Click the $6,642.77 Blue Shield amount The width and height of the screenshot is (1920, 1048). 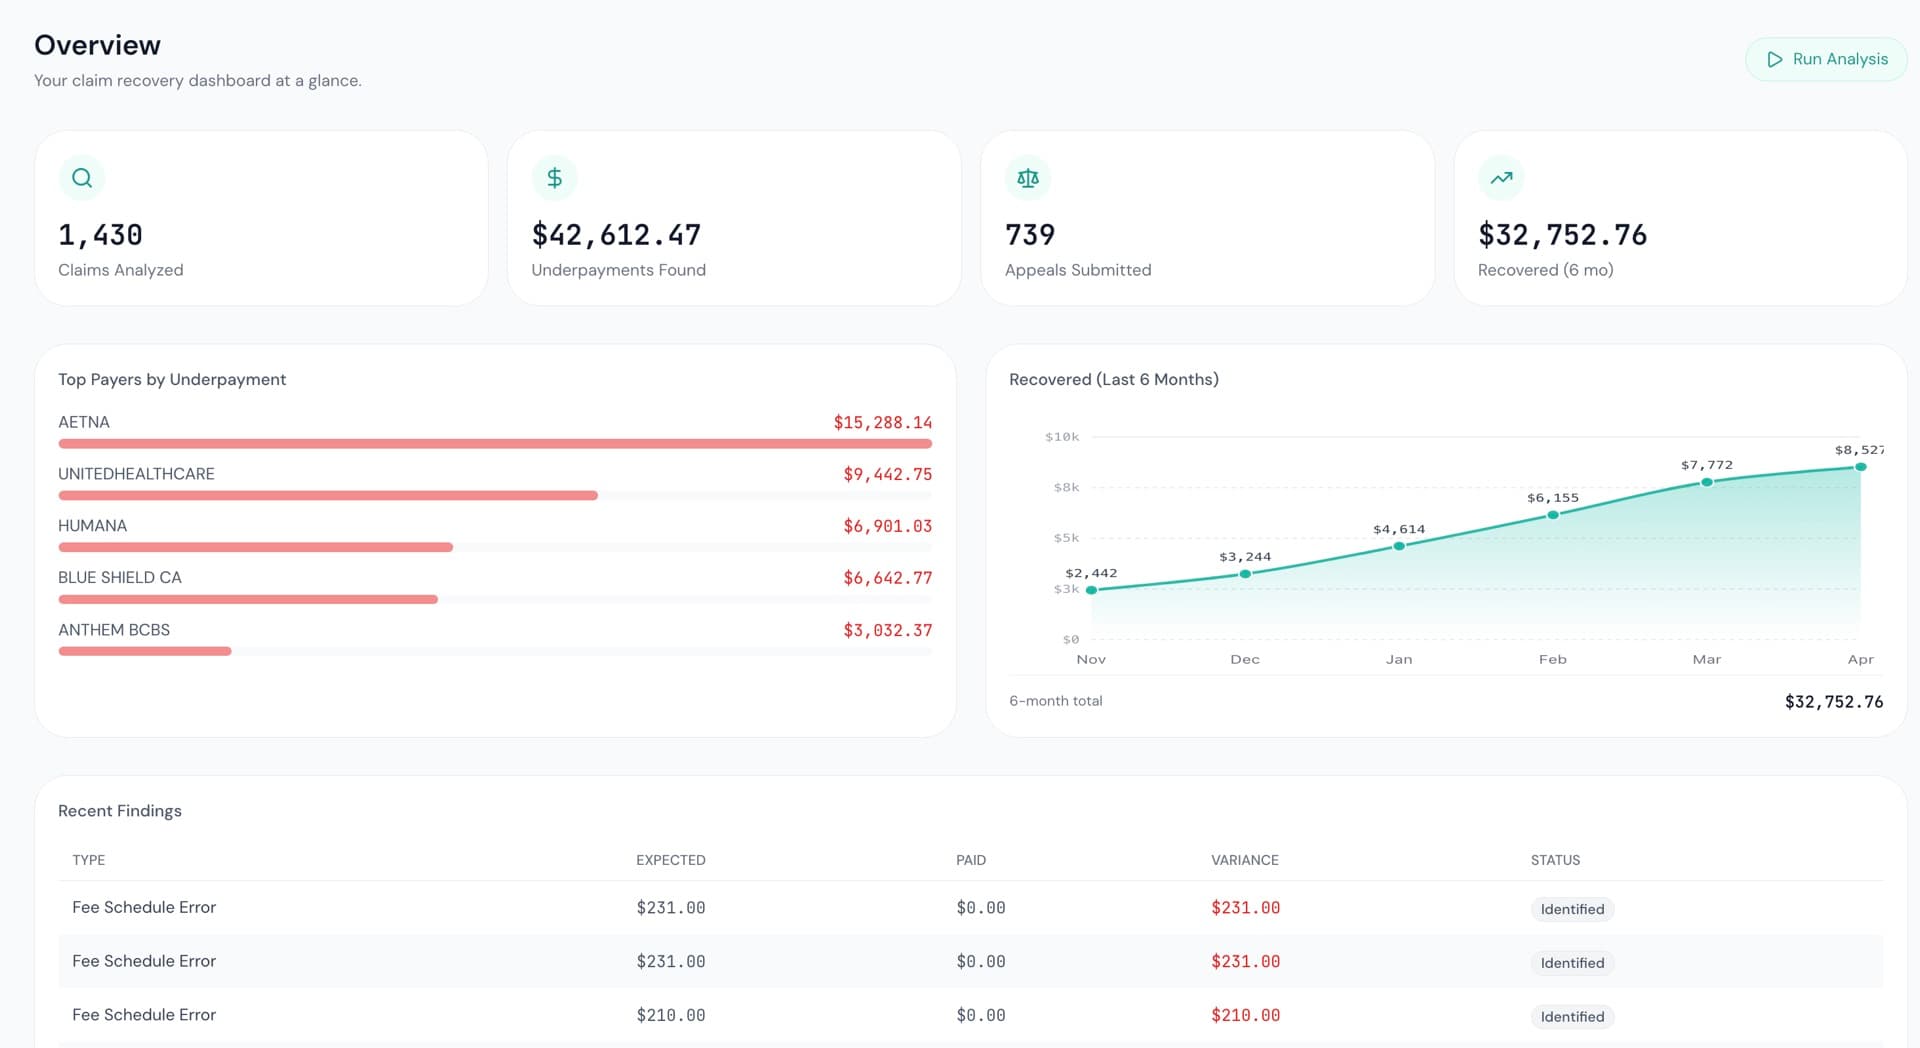[x=887, y=578]
